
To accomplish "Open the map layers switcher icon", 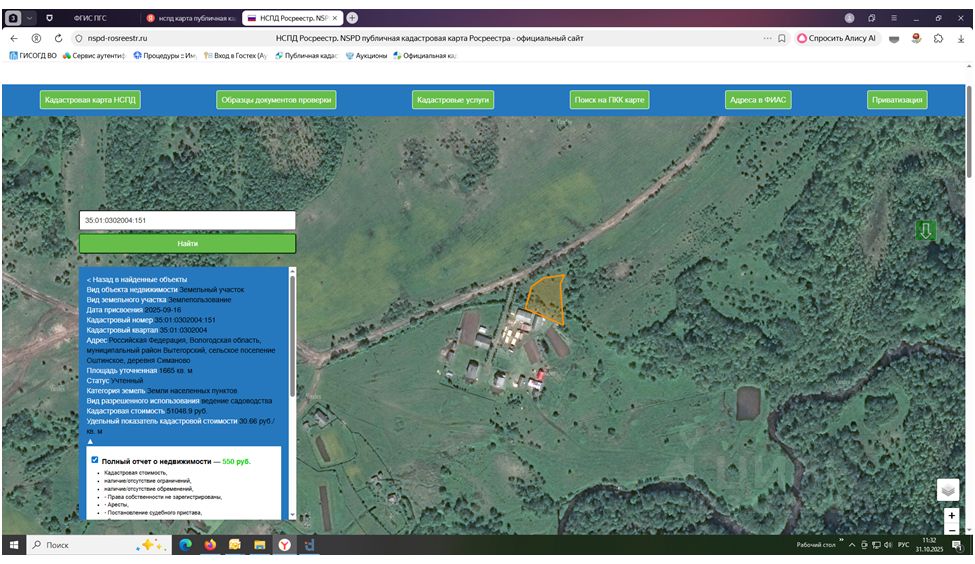I will tap(948, 490).
